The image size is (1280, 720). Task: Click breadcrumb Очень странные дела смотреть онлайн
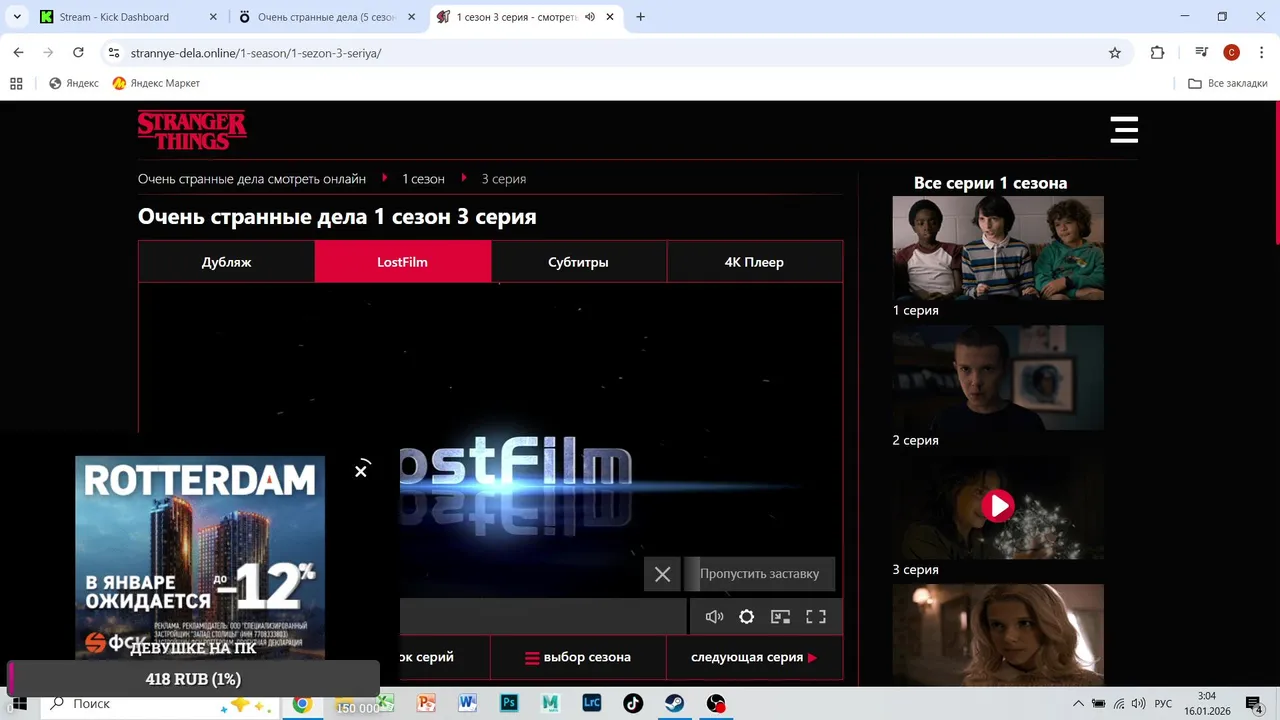[x=252, y=179]
